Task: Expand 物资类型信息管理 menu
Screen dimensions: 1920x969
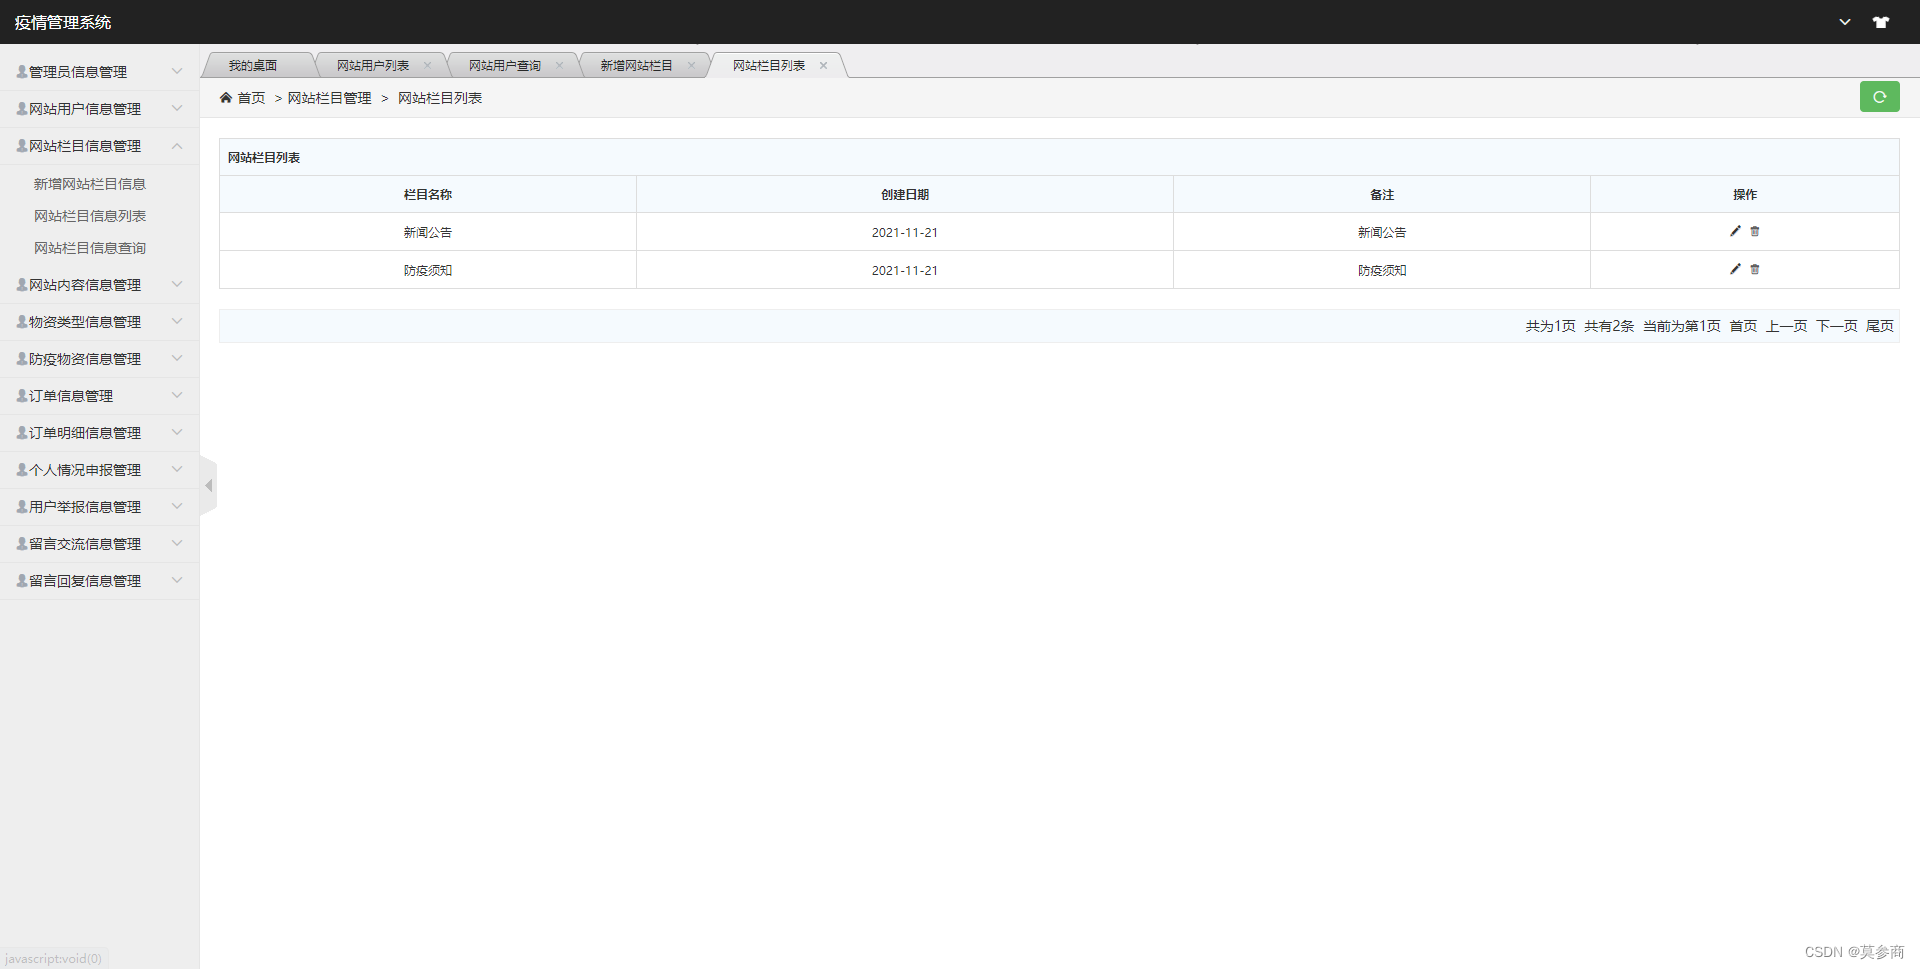Action: point(99,322)
